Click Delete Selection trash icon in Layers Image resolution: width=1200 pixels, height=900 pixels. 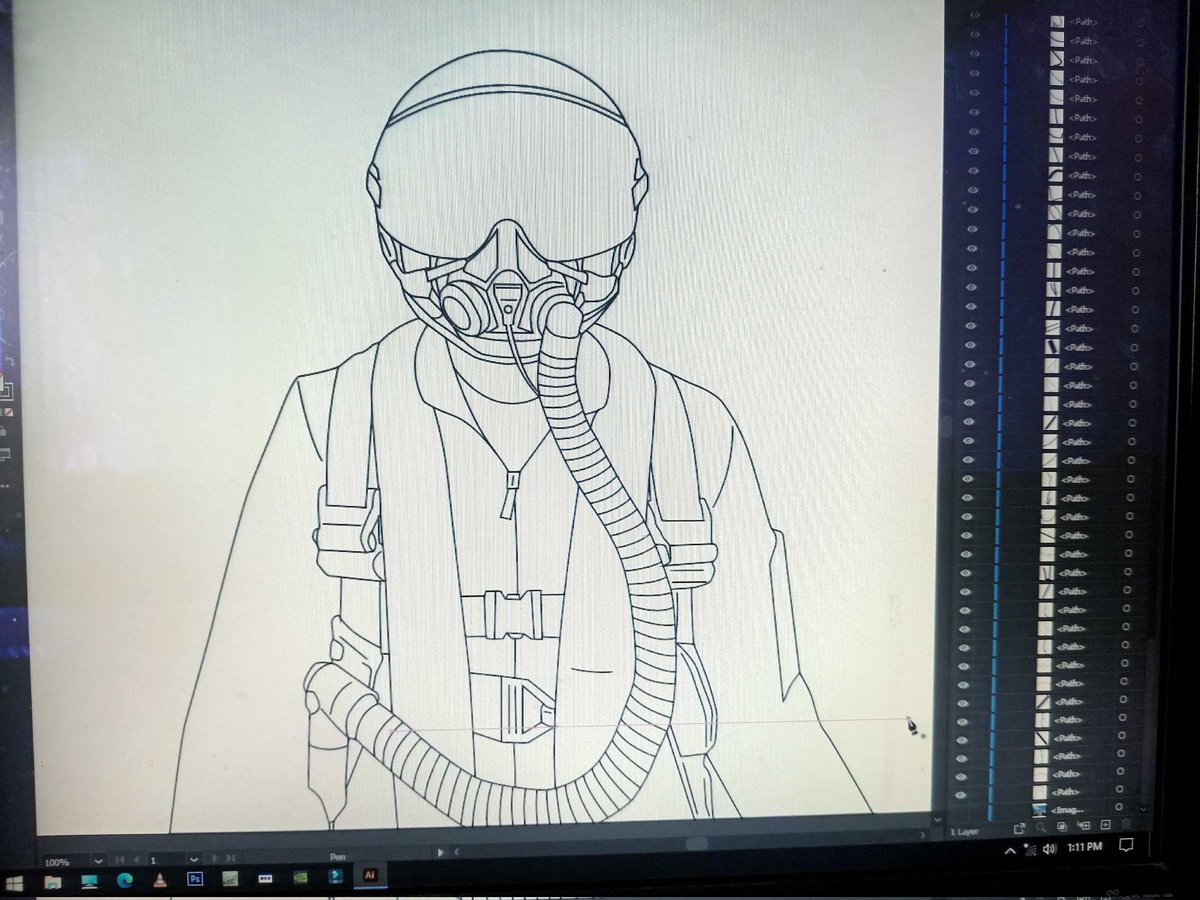1126,825
